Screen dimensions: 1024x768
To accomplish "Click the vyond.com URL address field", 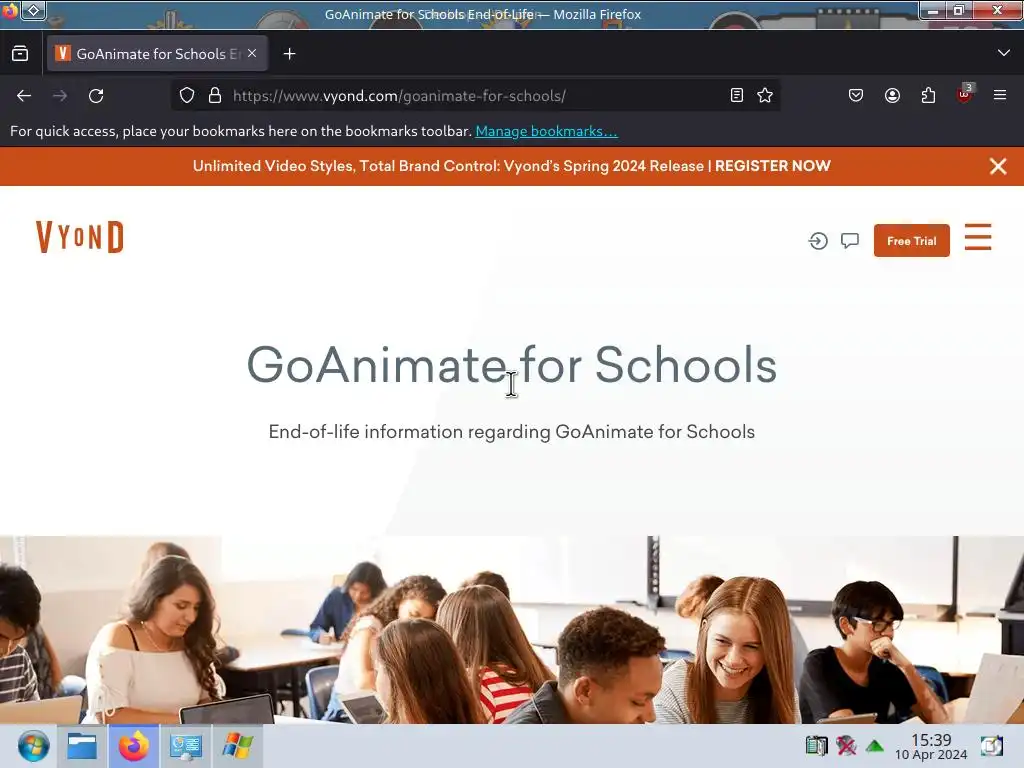I will 477,95.
